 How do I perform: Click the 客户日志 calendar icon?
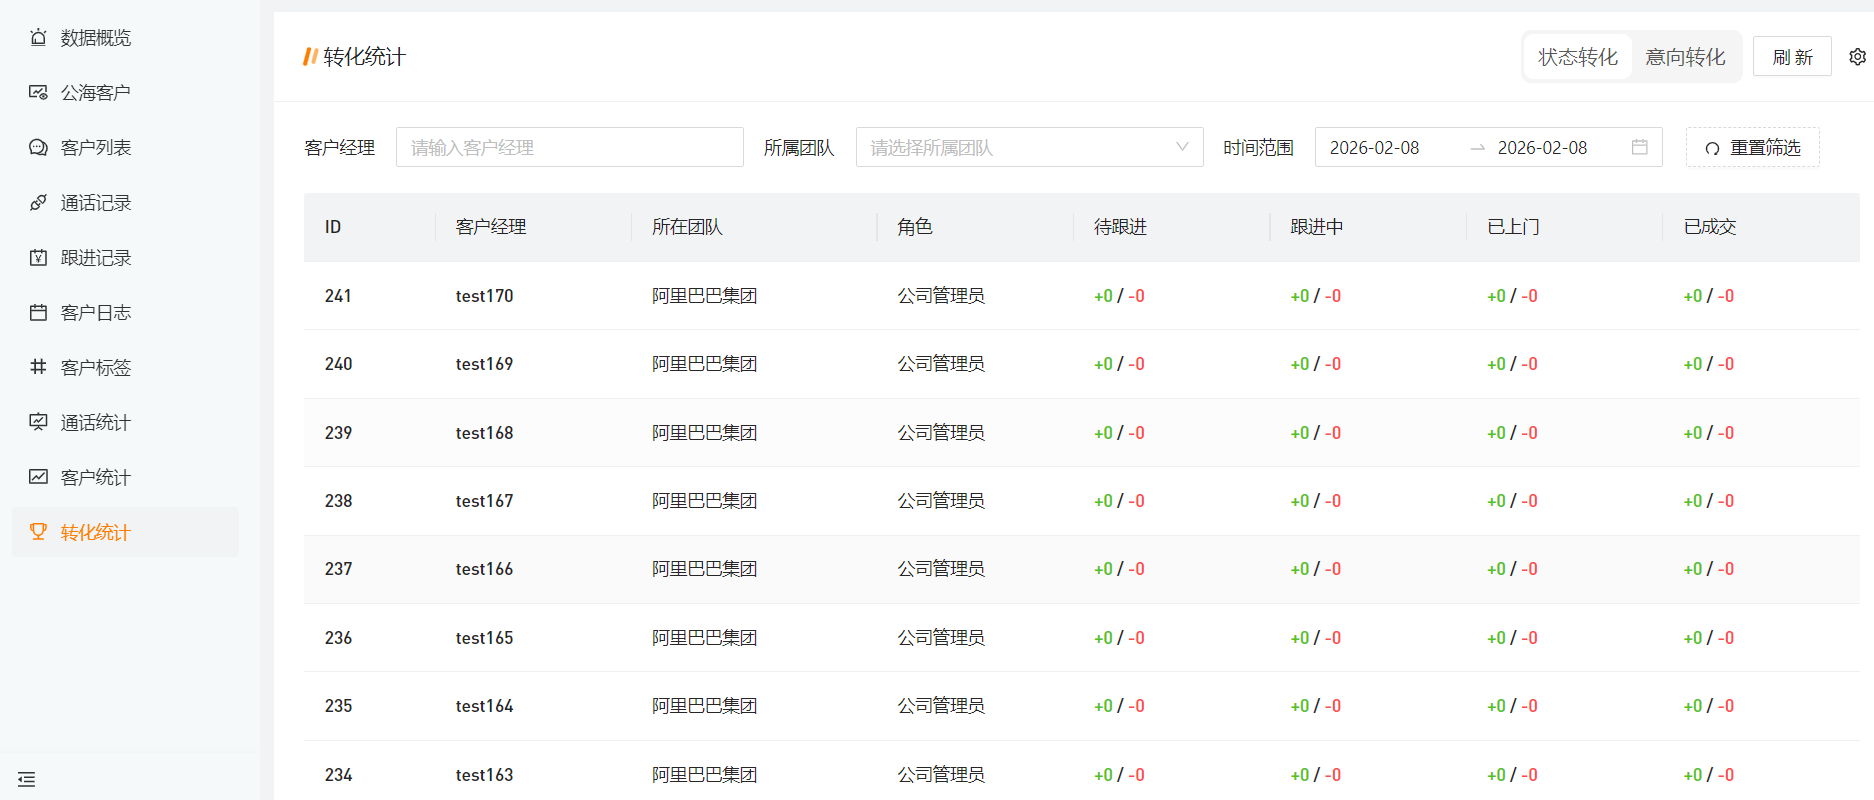38,313
